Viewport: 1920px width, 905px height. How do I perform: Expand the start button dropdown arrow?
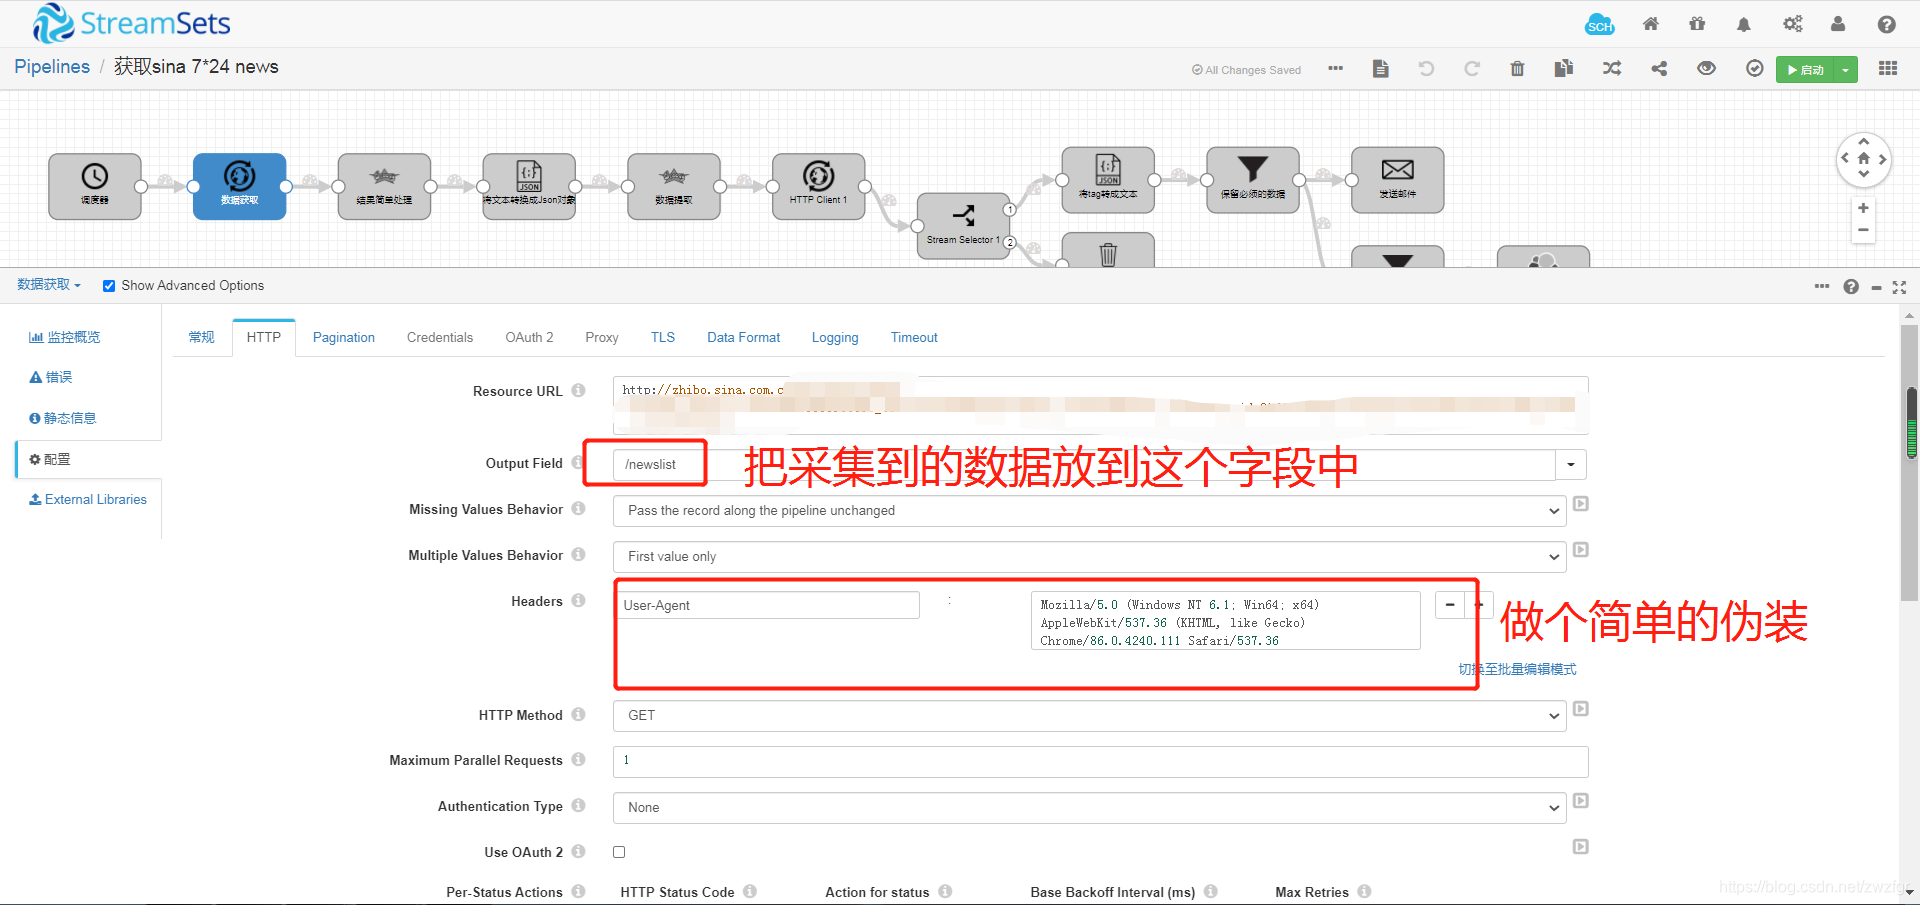[x=1845, y=70]
